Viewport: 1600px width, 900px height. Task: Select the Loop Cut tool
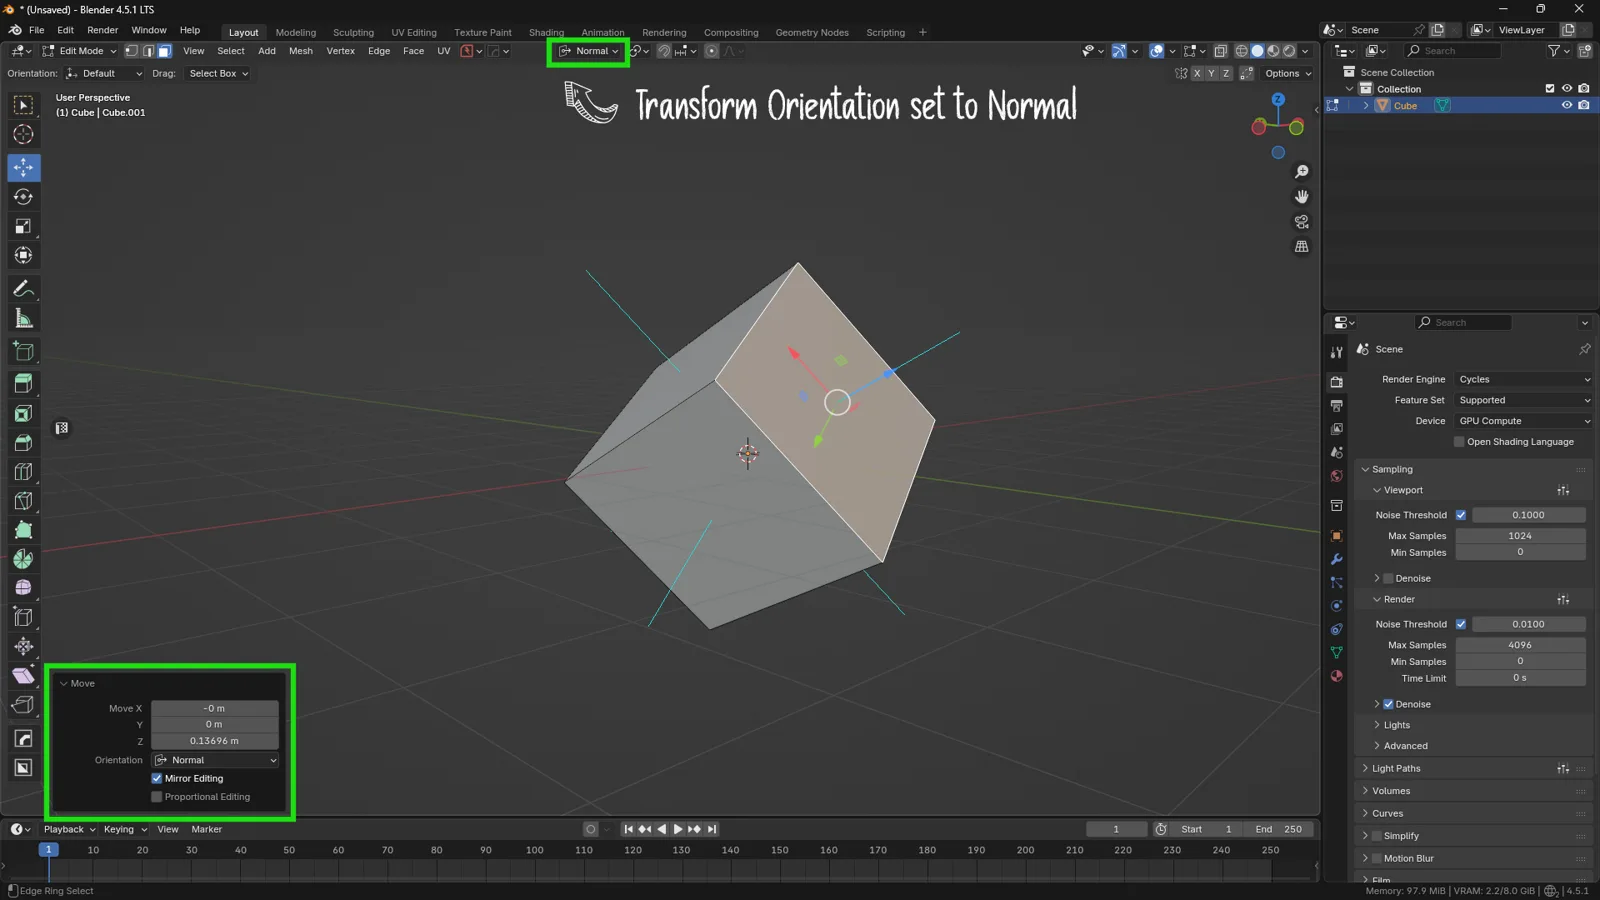pyautogui.click(x=23, y=471)
